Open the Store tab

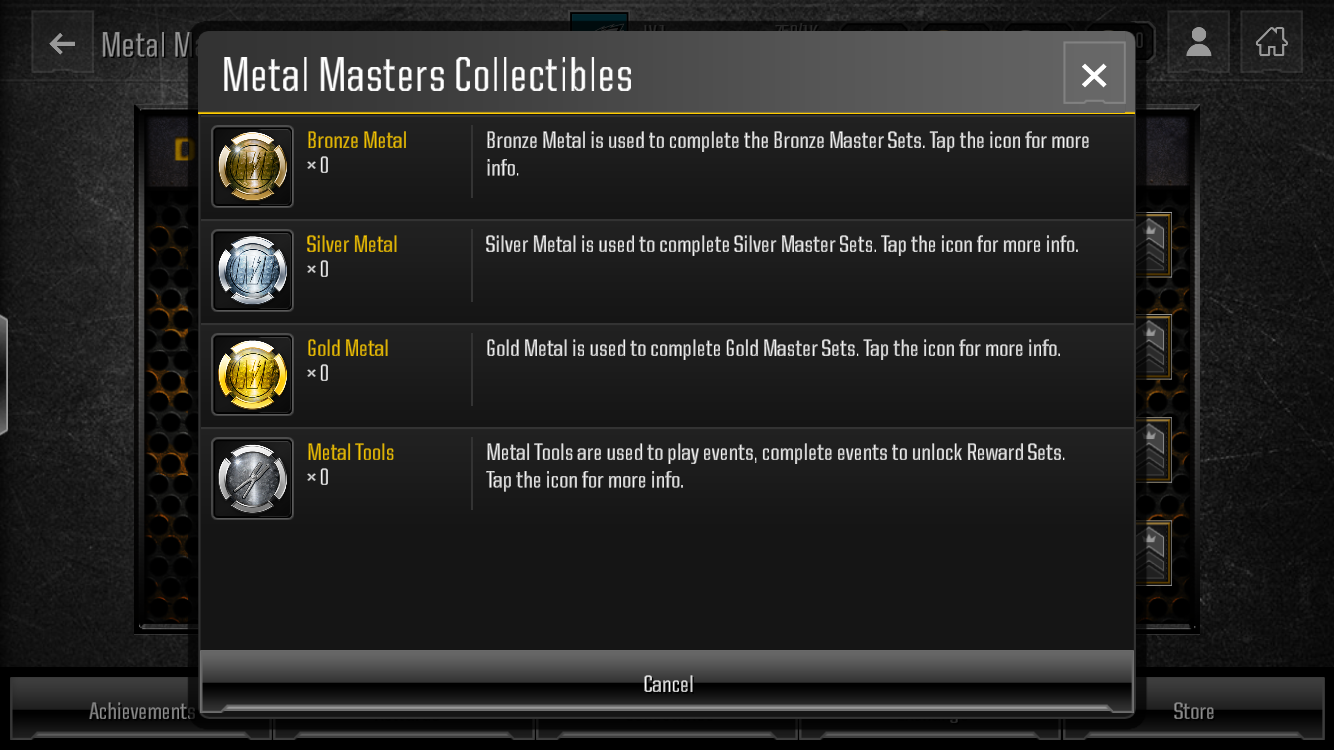pos(1193,711)
